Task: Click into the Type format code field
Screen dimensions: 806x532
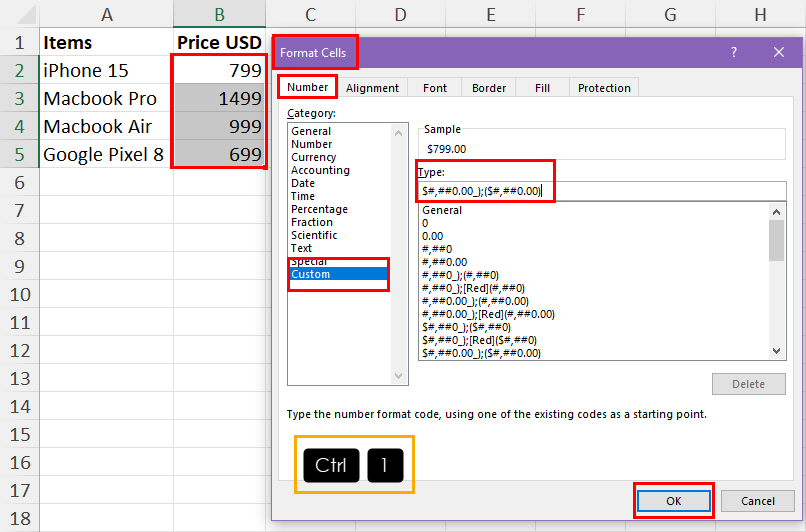Action: click(602, 191)
